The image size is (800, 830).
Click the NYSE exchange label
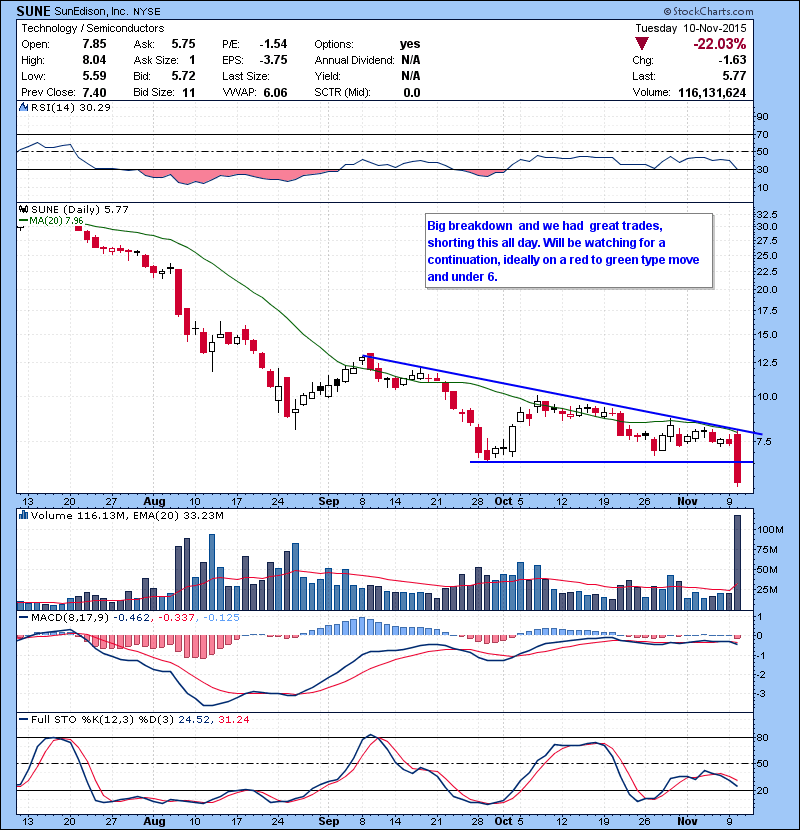click(x=147, y=12)
